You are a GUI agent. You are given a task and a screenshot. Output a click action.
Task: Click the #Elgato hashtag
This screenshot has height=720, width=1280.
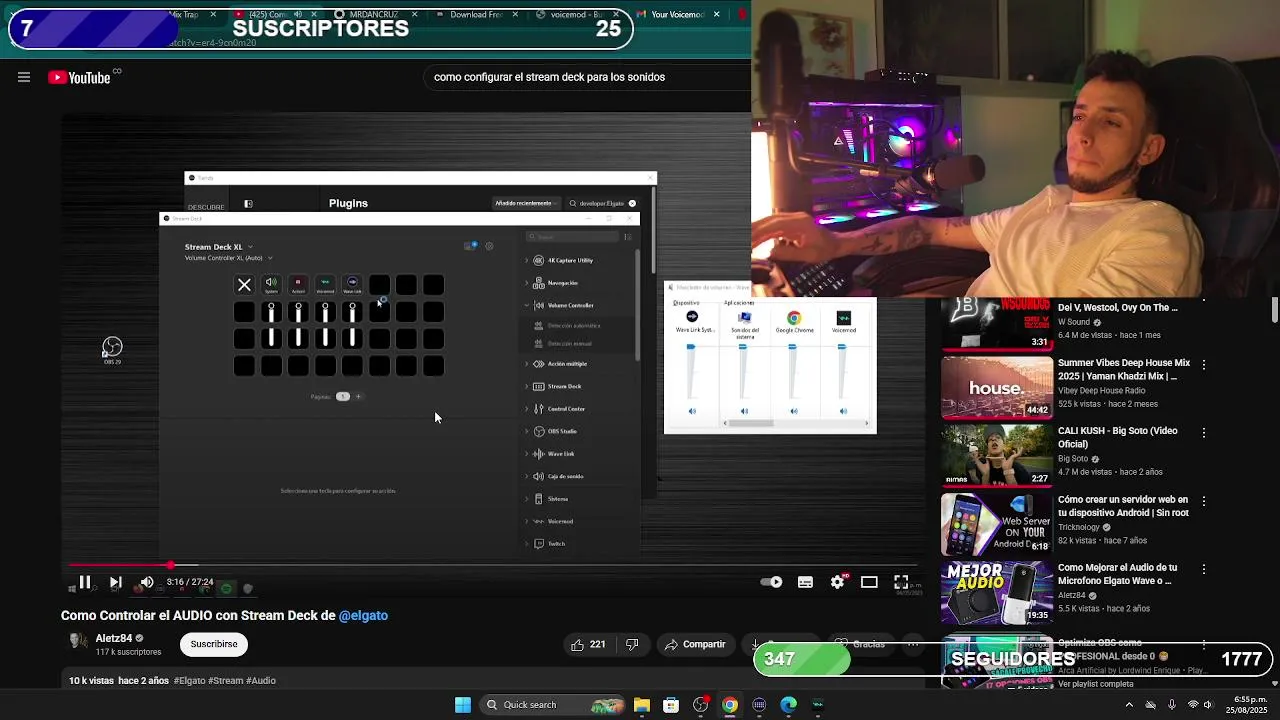click(190, 680)
